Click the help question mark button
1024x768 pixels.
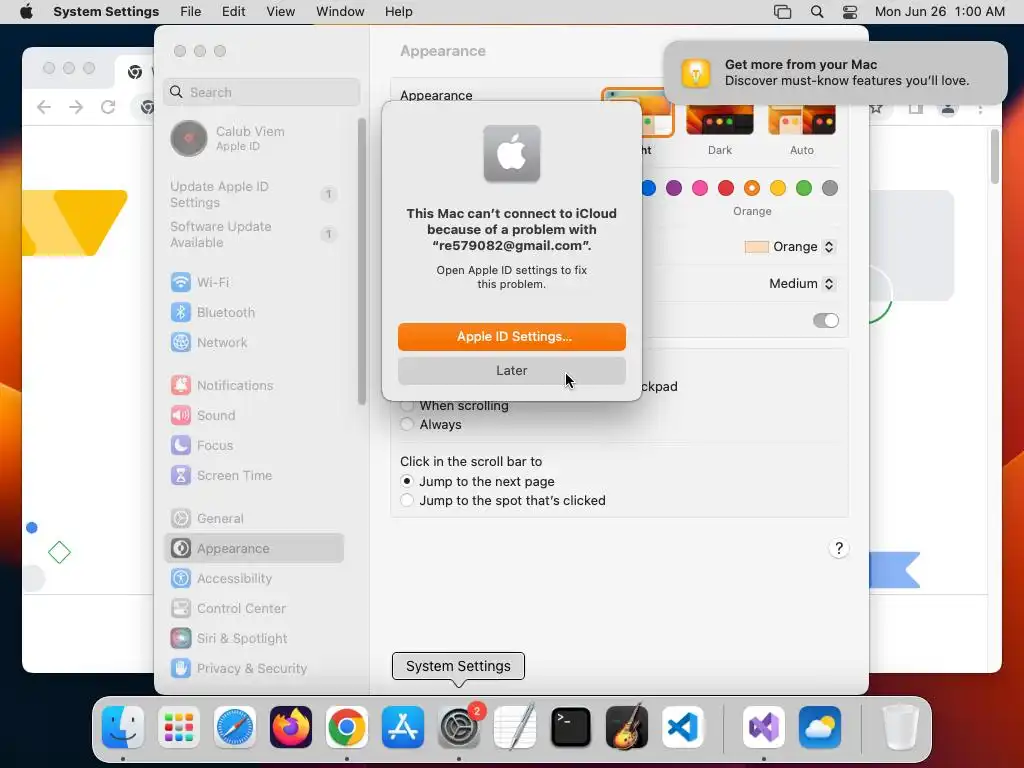(839, 548)
